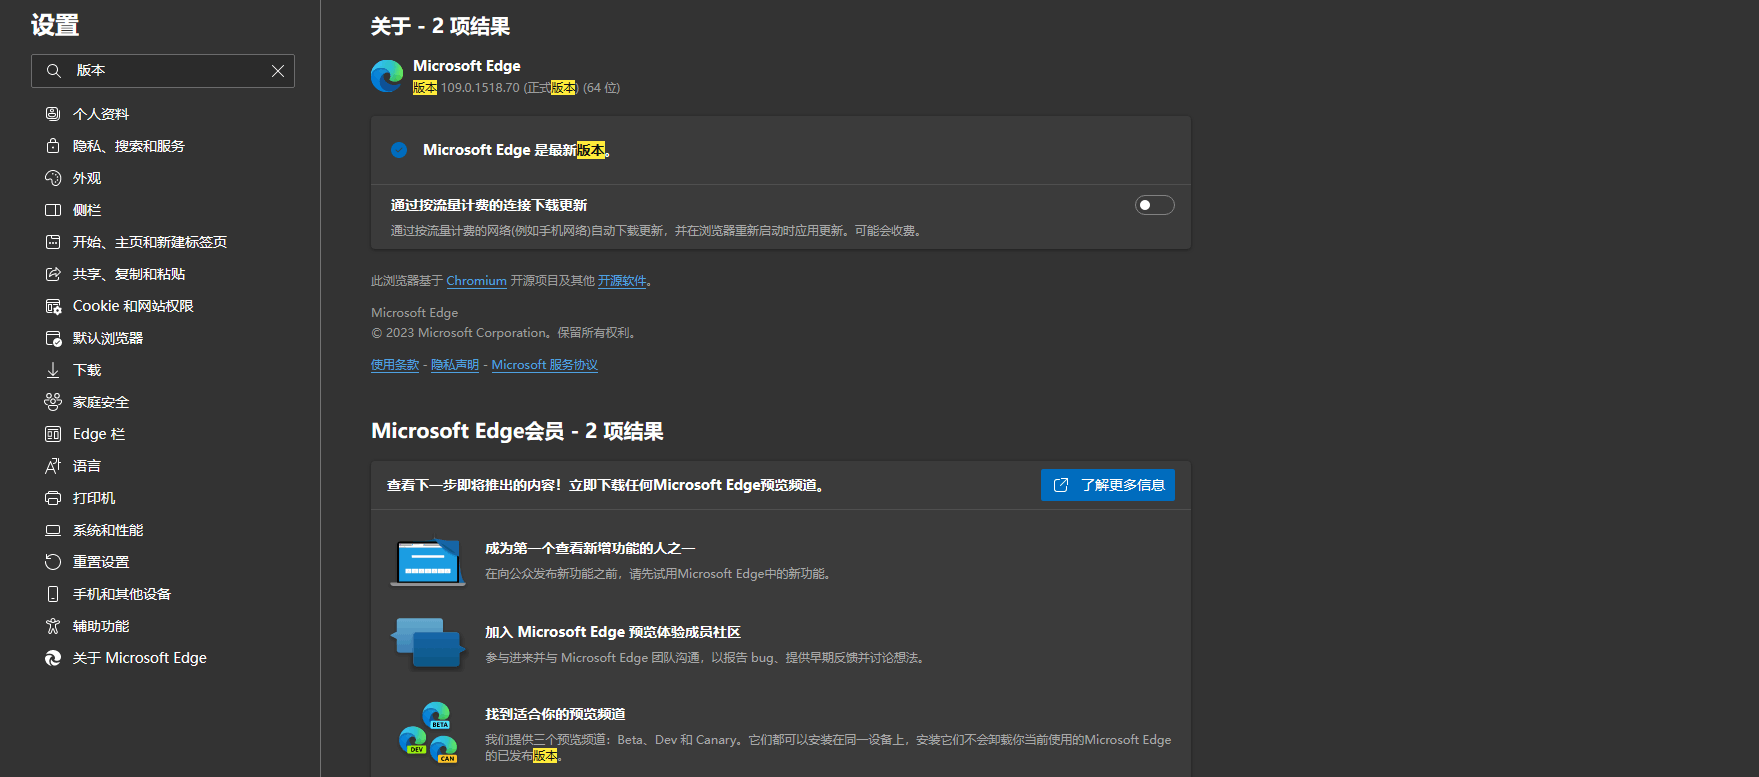Click the settings search field containing 版本
1759x777 pixels.
(x=163, y=71)
